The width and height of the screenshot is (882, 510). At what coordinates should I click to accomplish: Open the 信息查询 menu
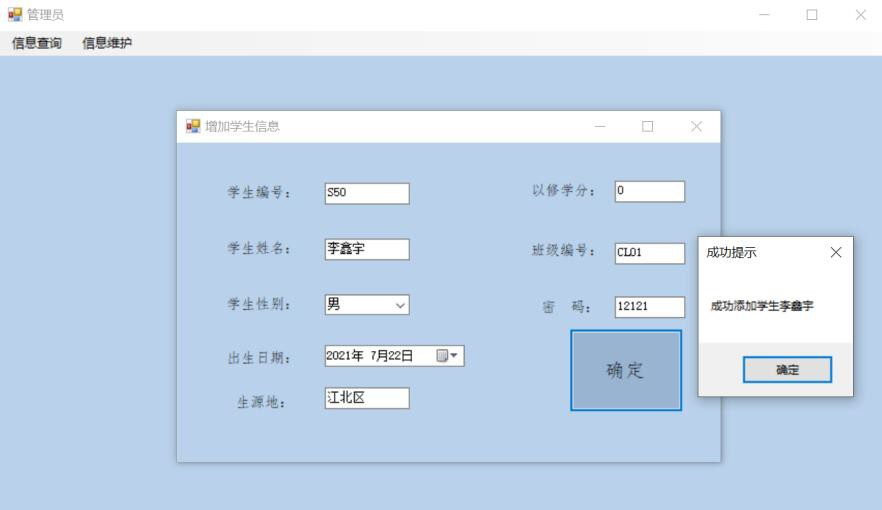coord(37,43)
